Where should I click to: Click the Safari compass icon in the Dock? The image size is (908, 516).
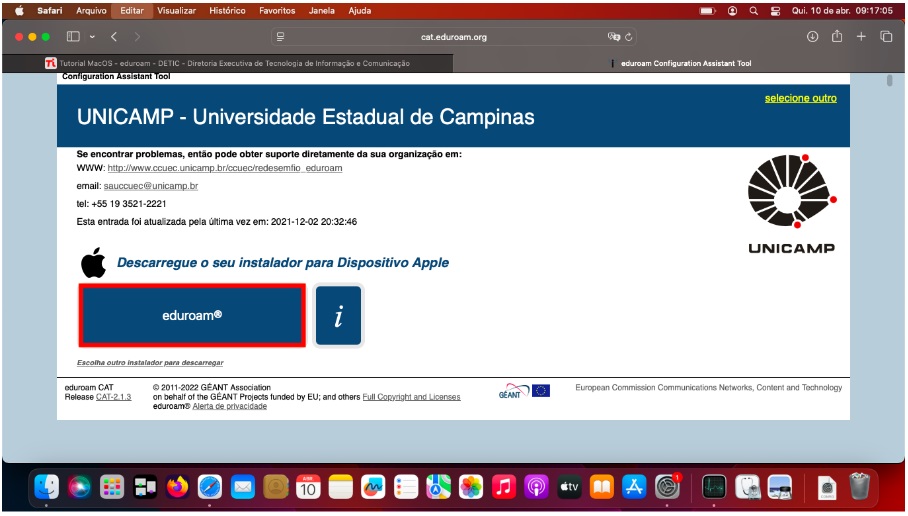coord(210,487)
